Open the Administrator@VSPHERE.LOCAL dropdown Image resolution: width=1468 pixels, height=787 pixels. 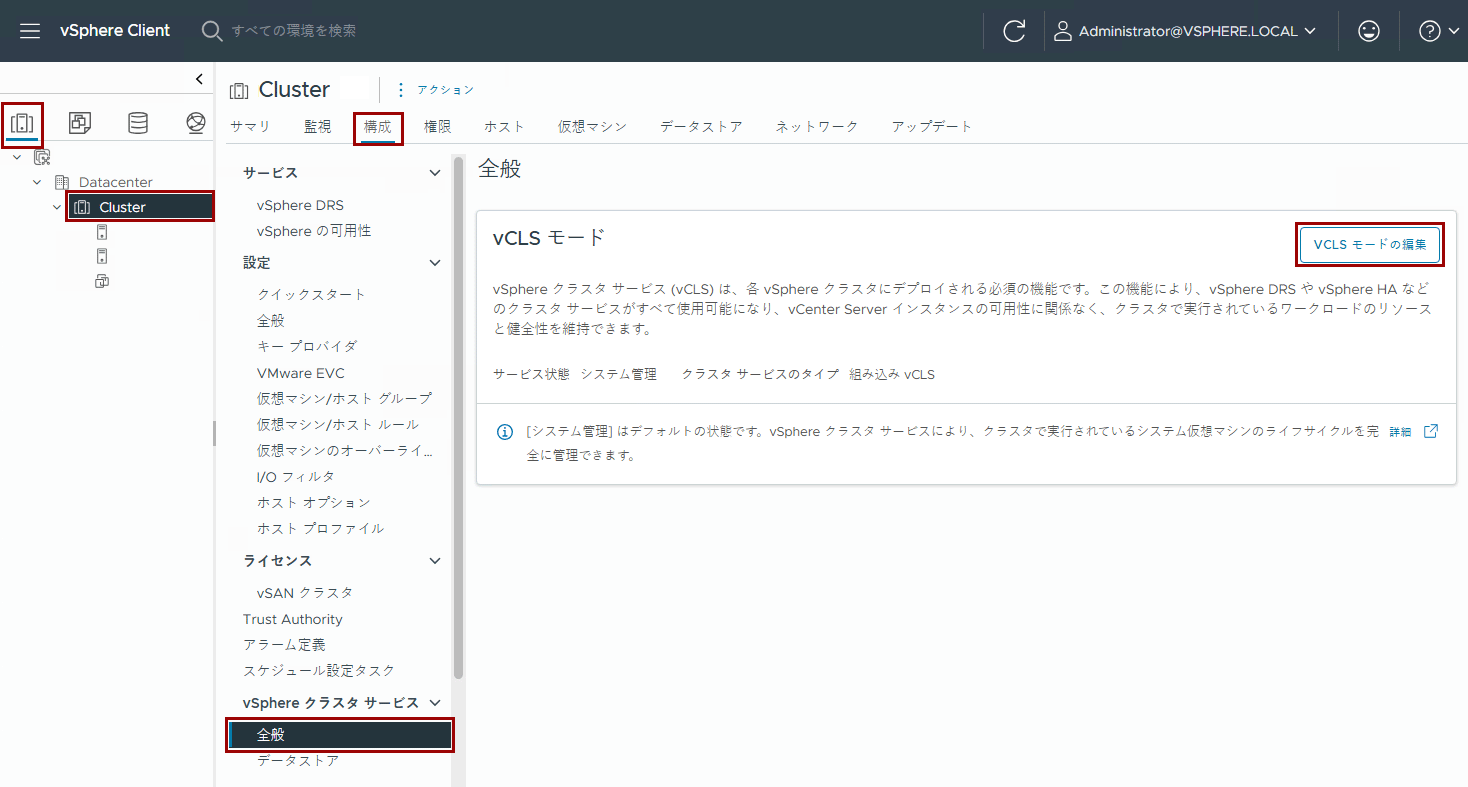coord(1186,31)
